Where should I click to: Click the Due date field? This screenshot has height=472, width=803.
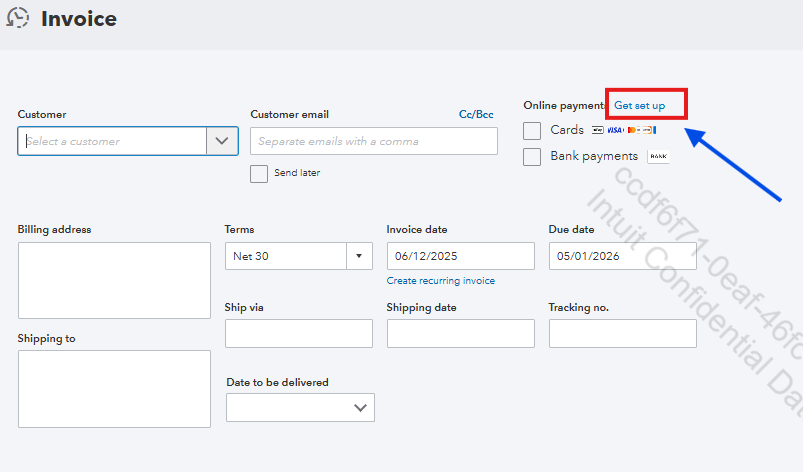tap(622, 256)
